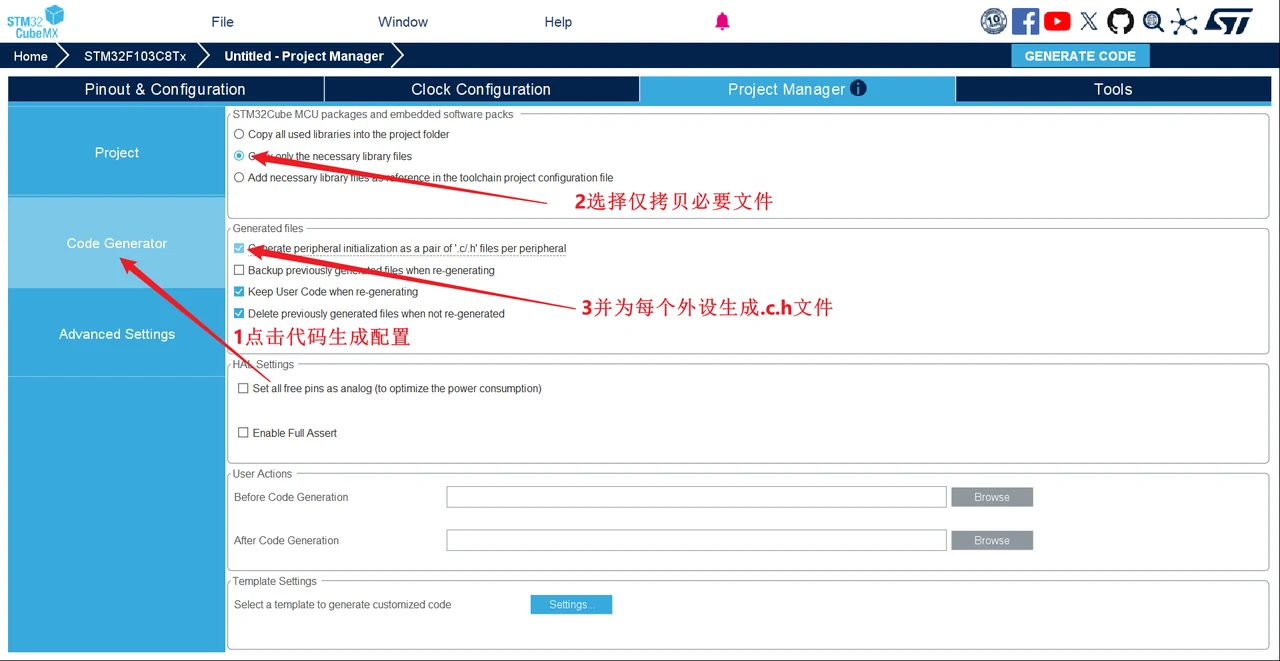
Task: Browse for Before Code Generation action
Action: (992, 497)
